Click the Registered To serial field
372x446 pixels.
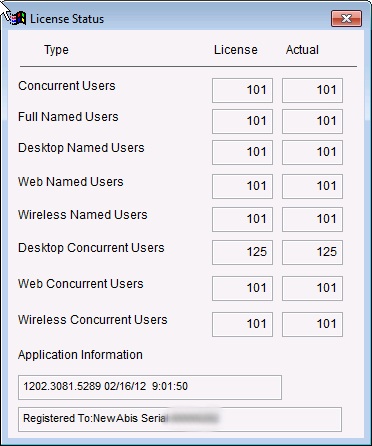(180, 419)
